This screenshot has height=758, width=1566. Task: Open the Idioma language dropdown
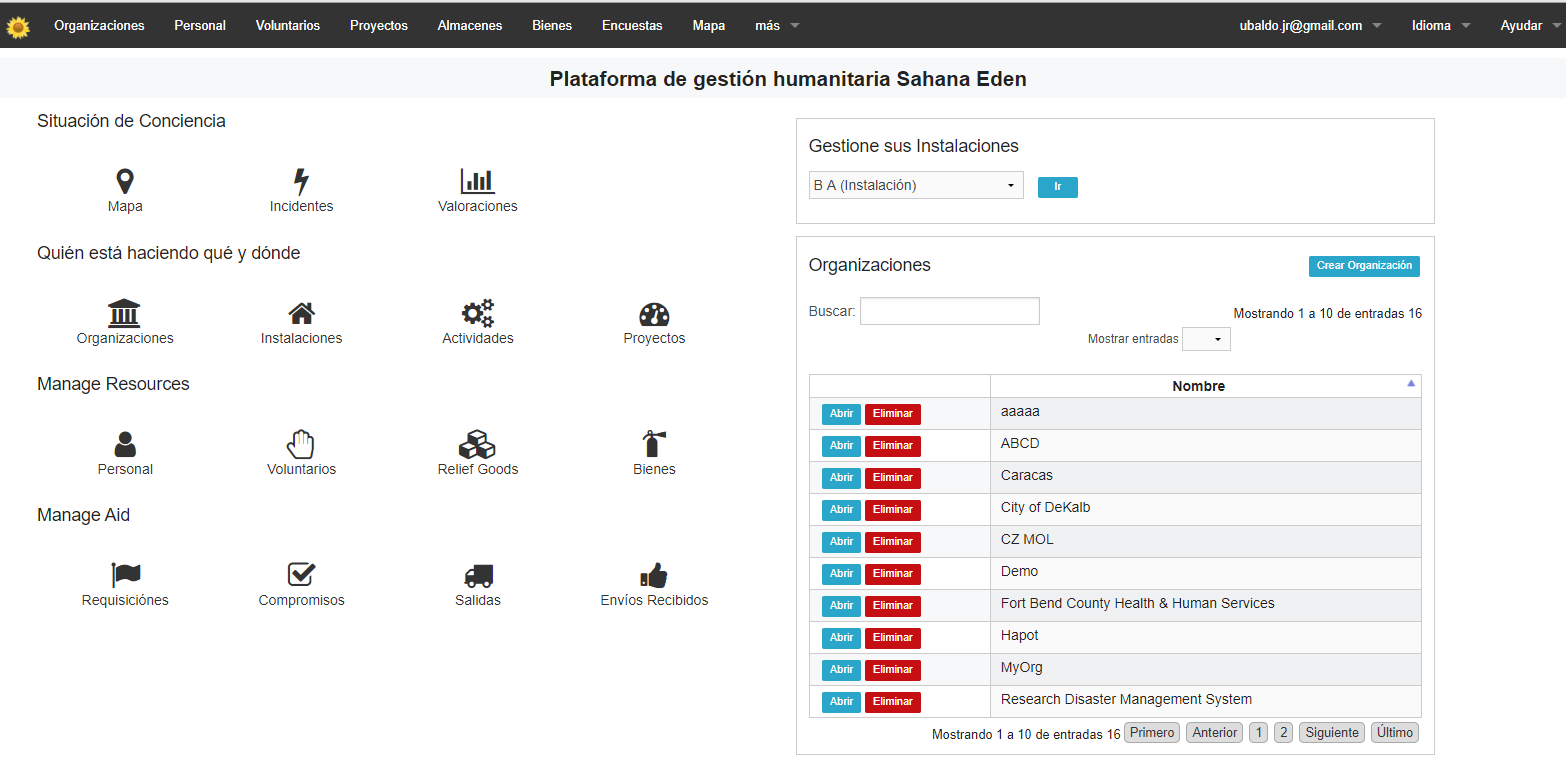[x=1441, y=26]
